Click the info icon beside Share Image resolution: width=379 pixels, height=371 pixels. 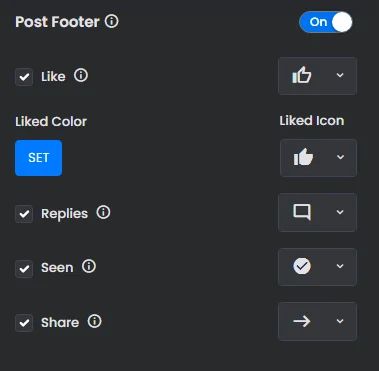pos(94,322)
